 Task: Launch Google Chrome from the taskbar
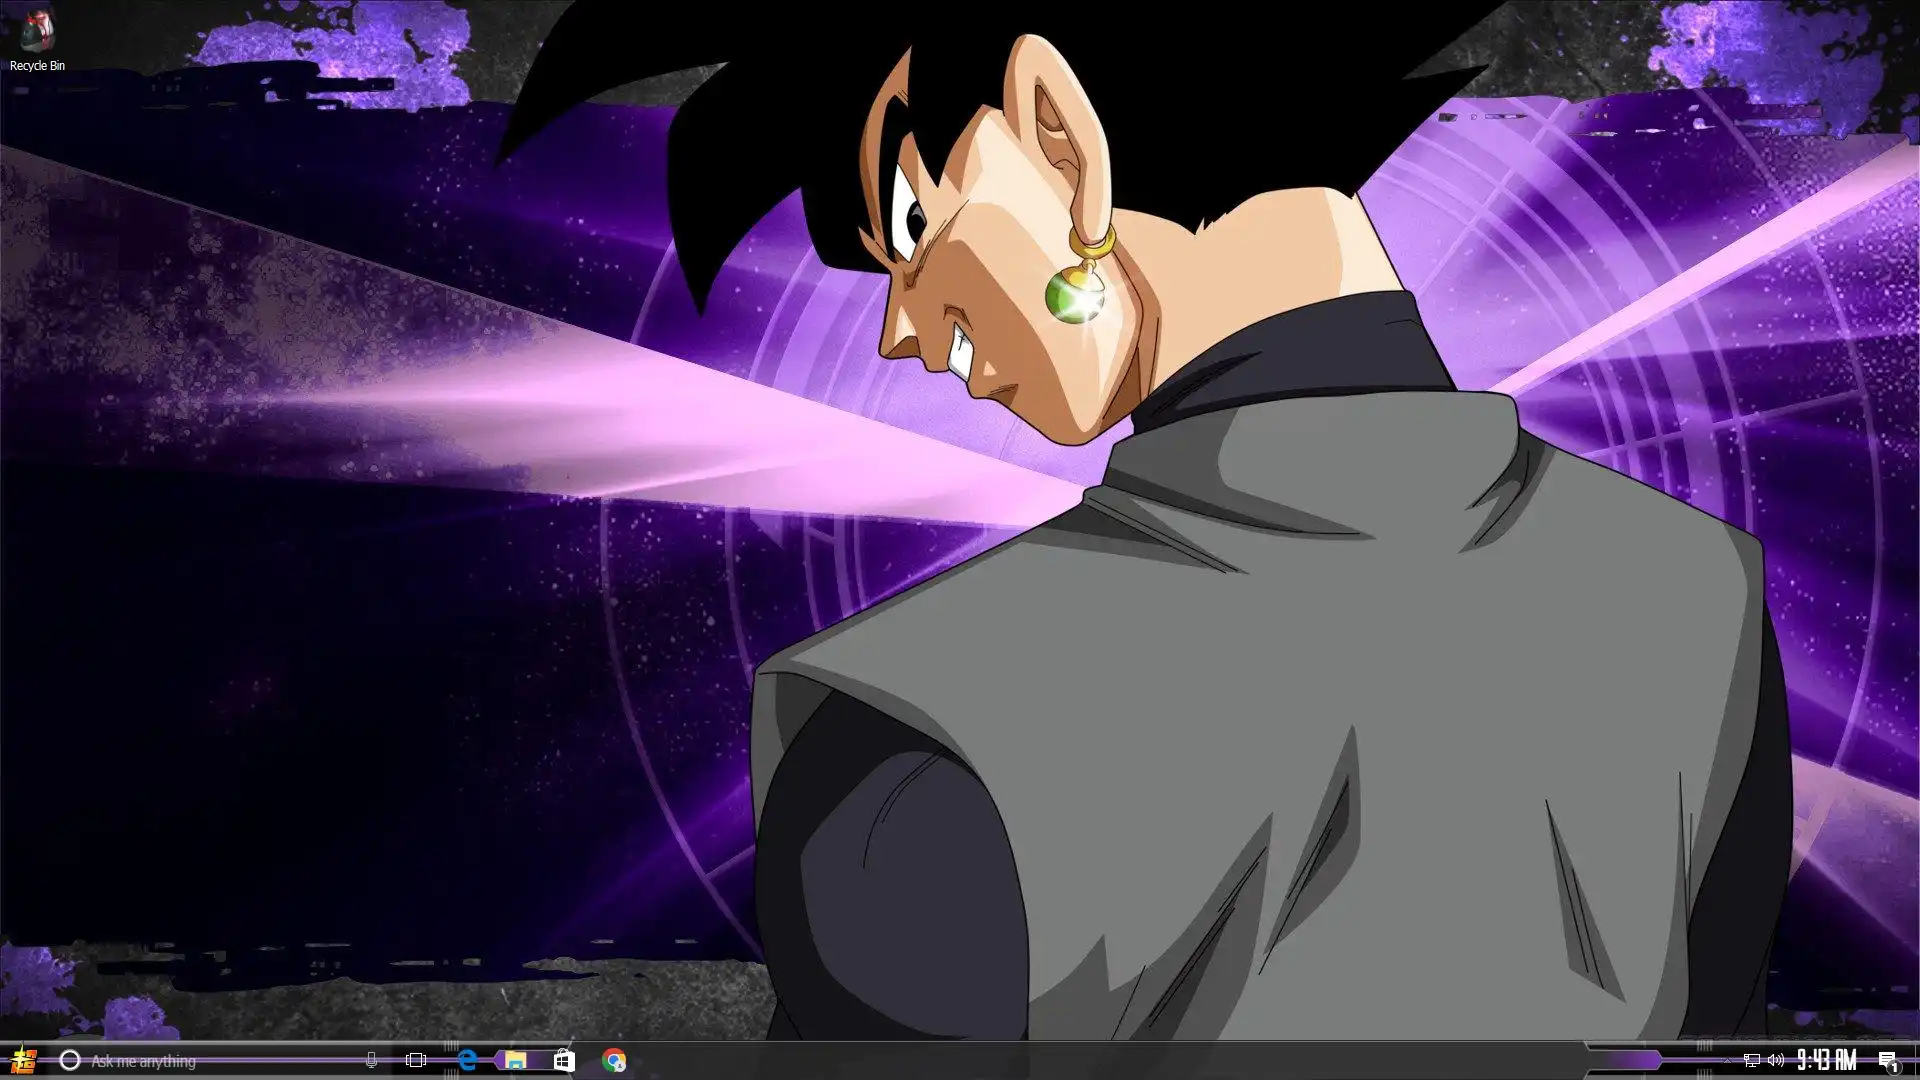pyautogui.click(x=614, y=1060)
